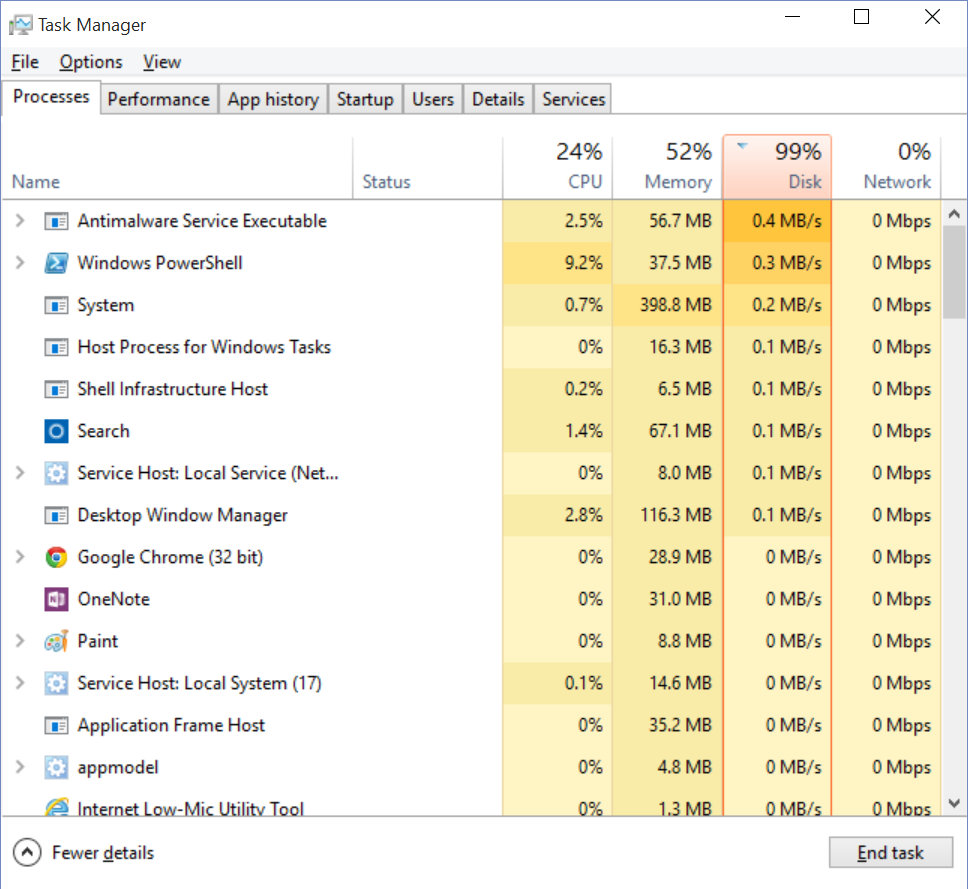Click the Host Process for Windows Tasks icon

pos(56,347)
